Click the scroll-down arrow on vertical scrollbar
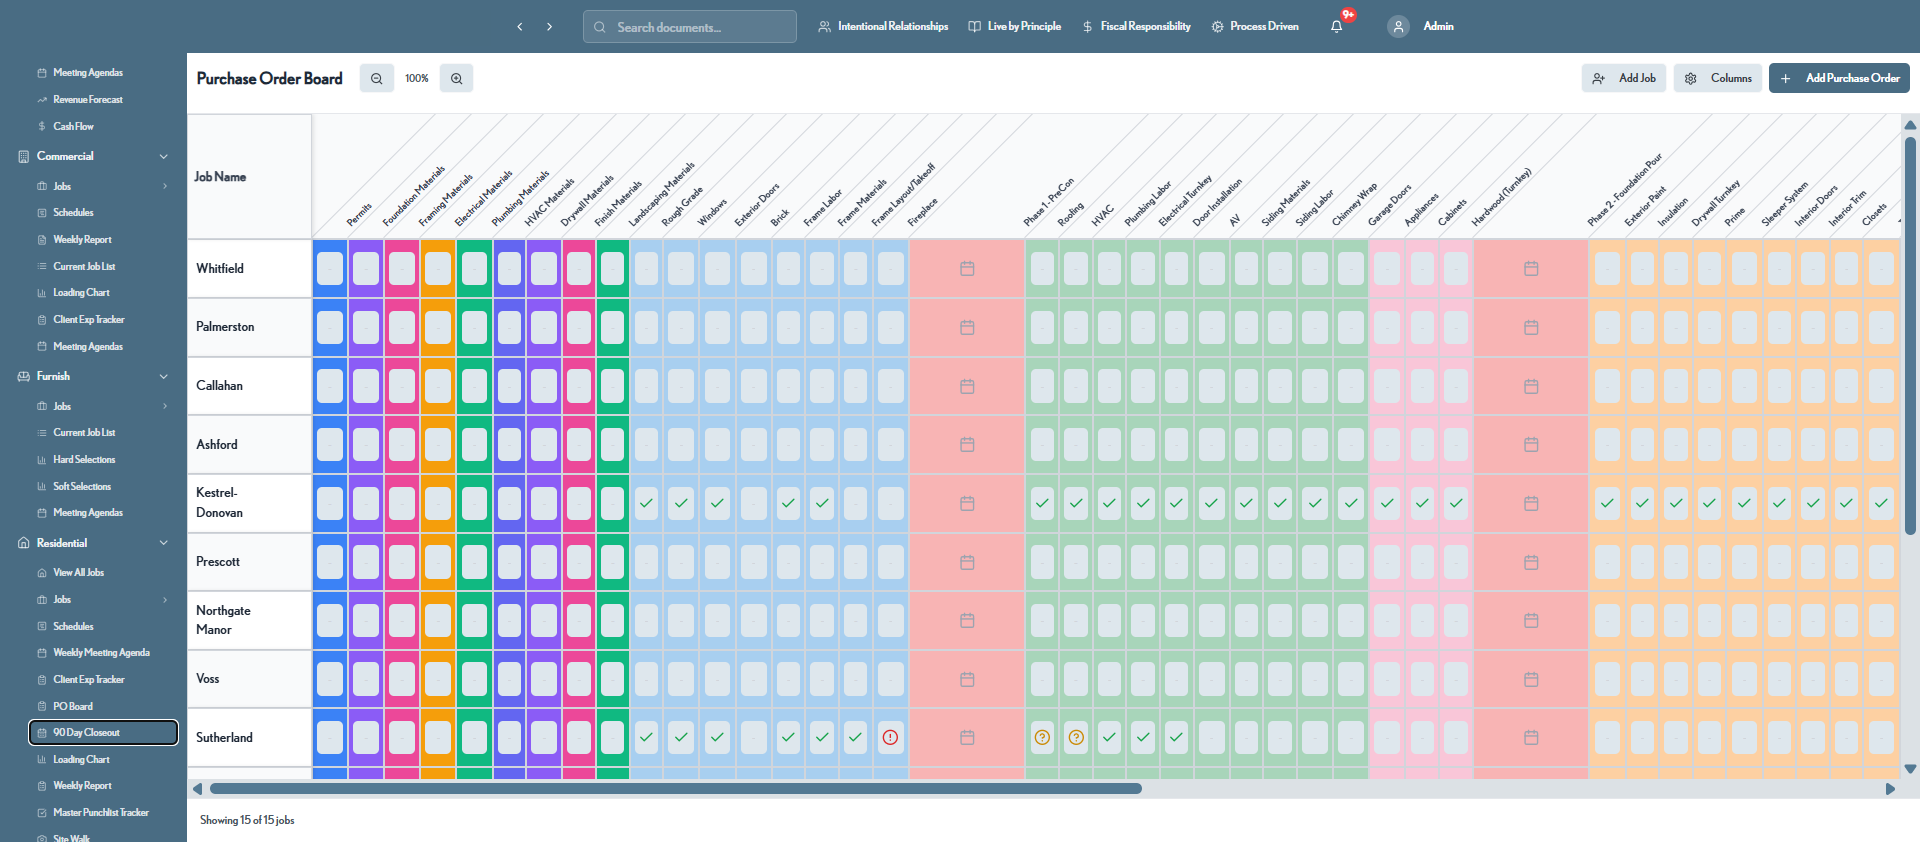Image resolution: width=1920 pixels, height=842 pixels. [1910, 769]
